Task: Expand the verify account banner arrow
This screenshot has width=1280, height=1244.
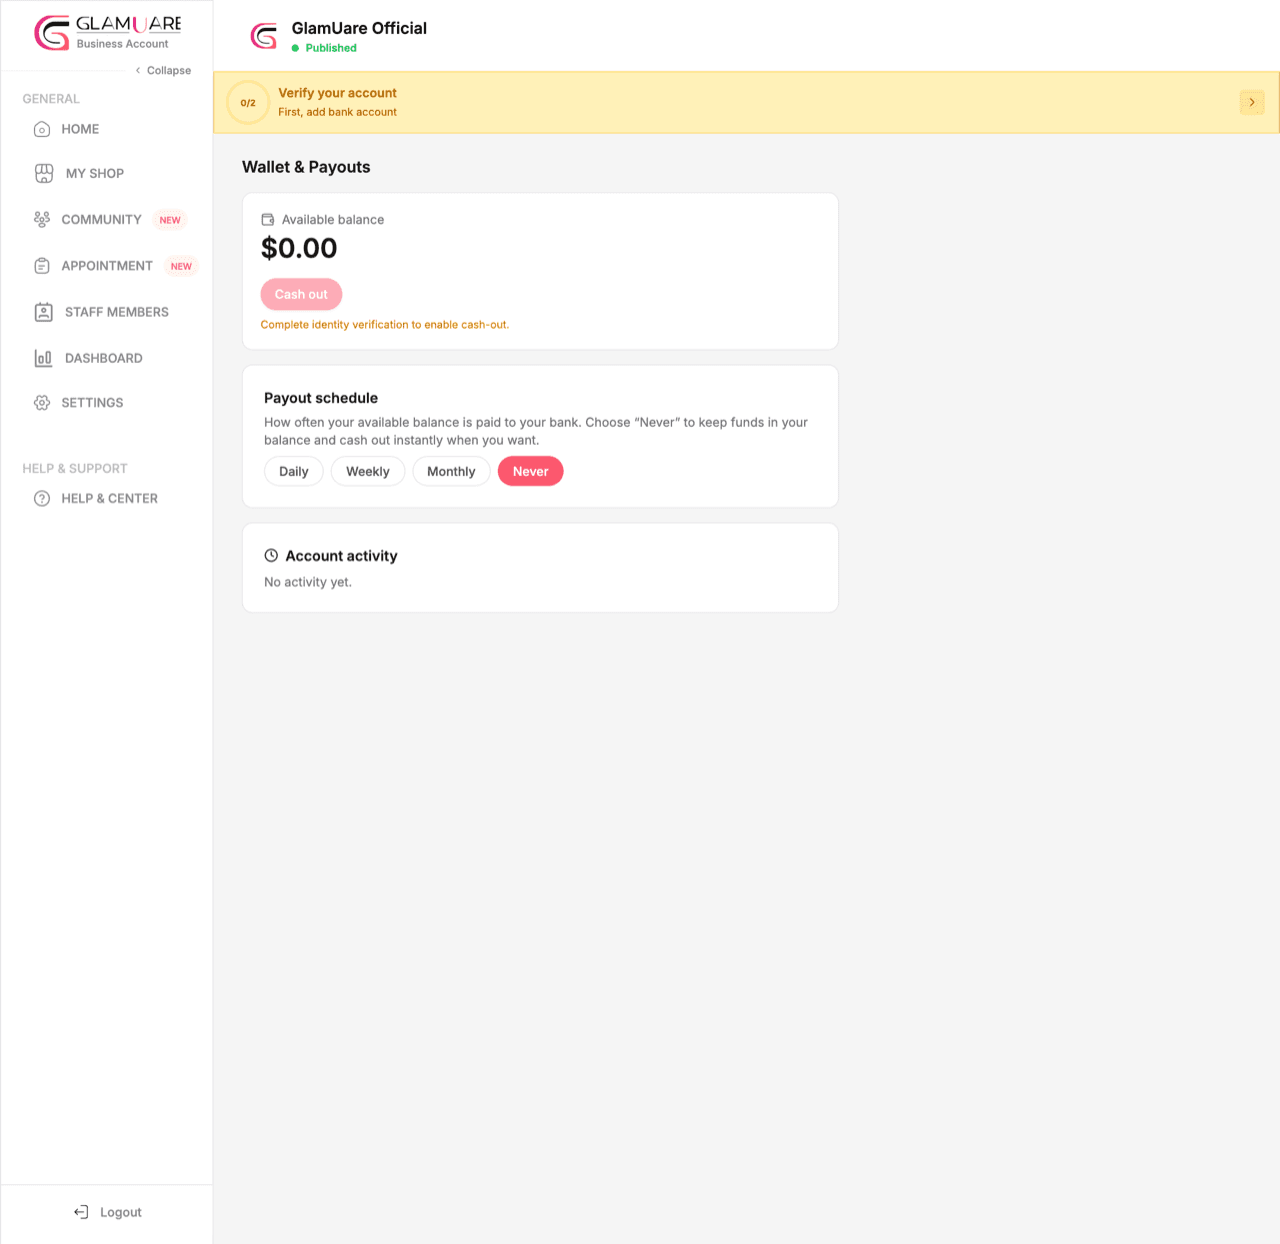Action: 1252,102
